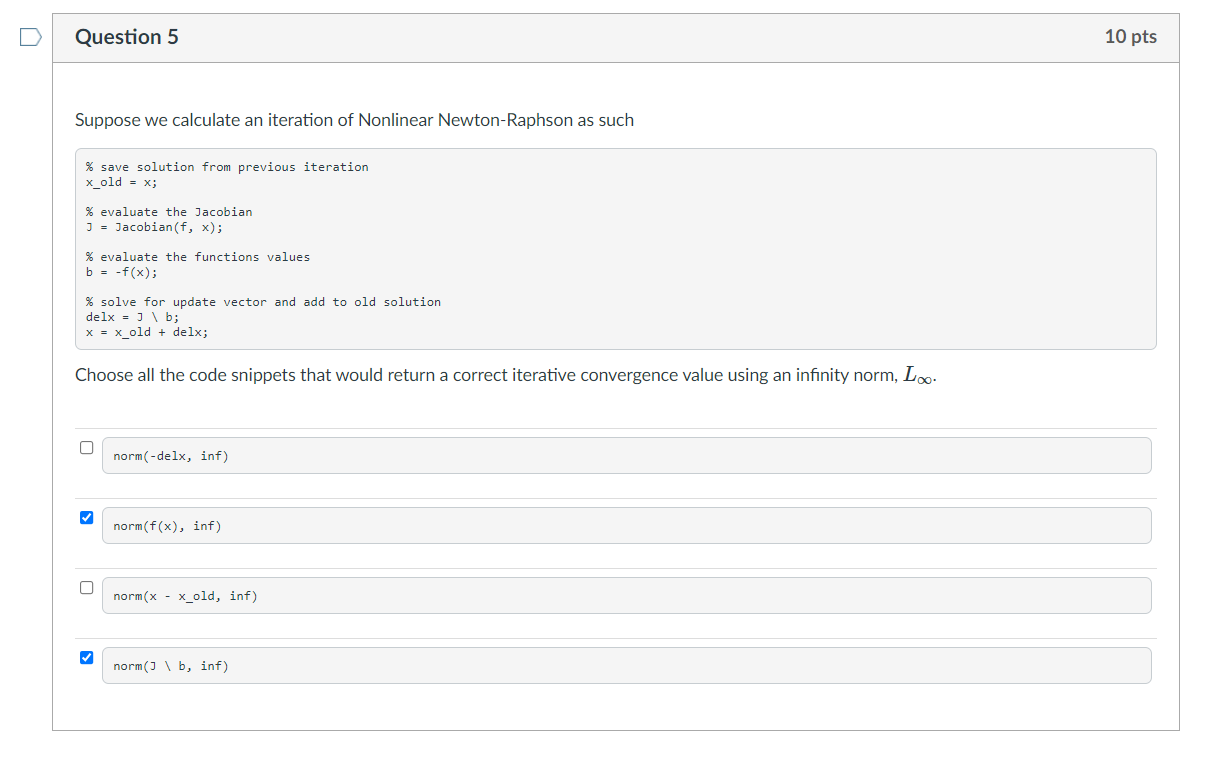
Task: Uncheck the norm(f(x), inf) selected answer
Action: (86, 517)
